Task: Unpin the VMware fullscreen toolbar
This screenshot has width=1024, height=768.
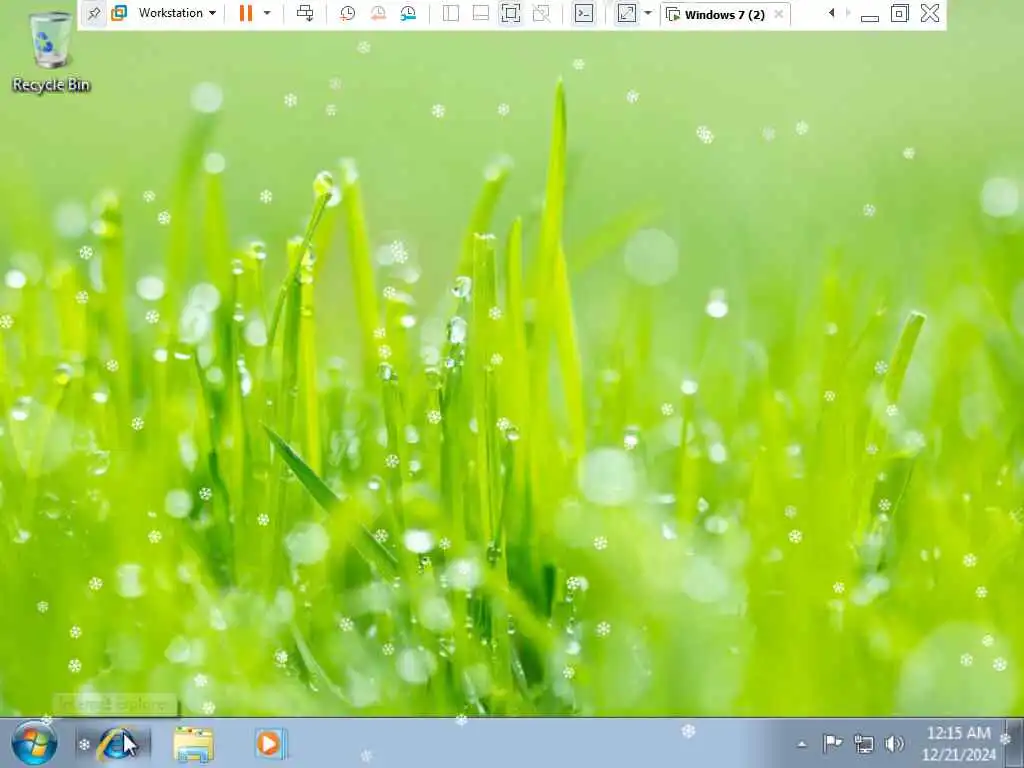Action: [x=94, y=13]
